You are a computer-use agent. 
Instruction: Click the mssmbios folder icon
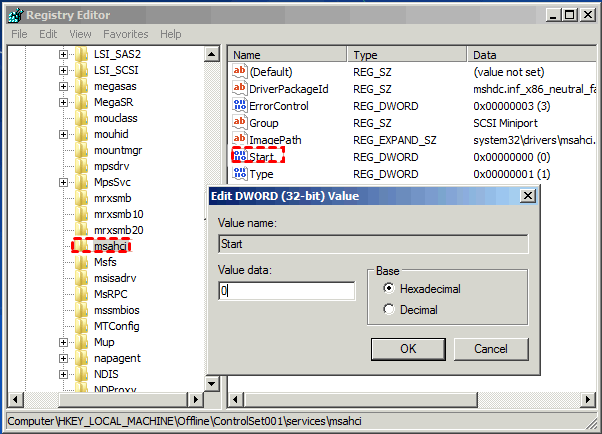click(x=81, y=310)
